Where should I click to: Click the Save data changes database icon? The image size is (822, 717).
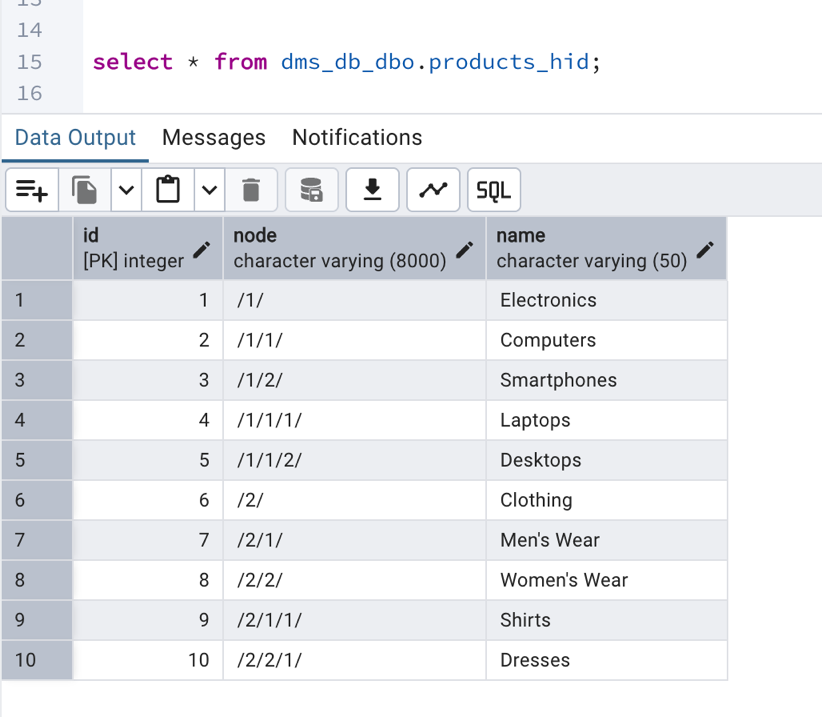[312, 190]
